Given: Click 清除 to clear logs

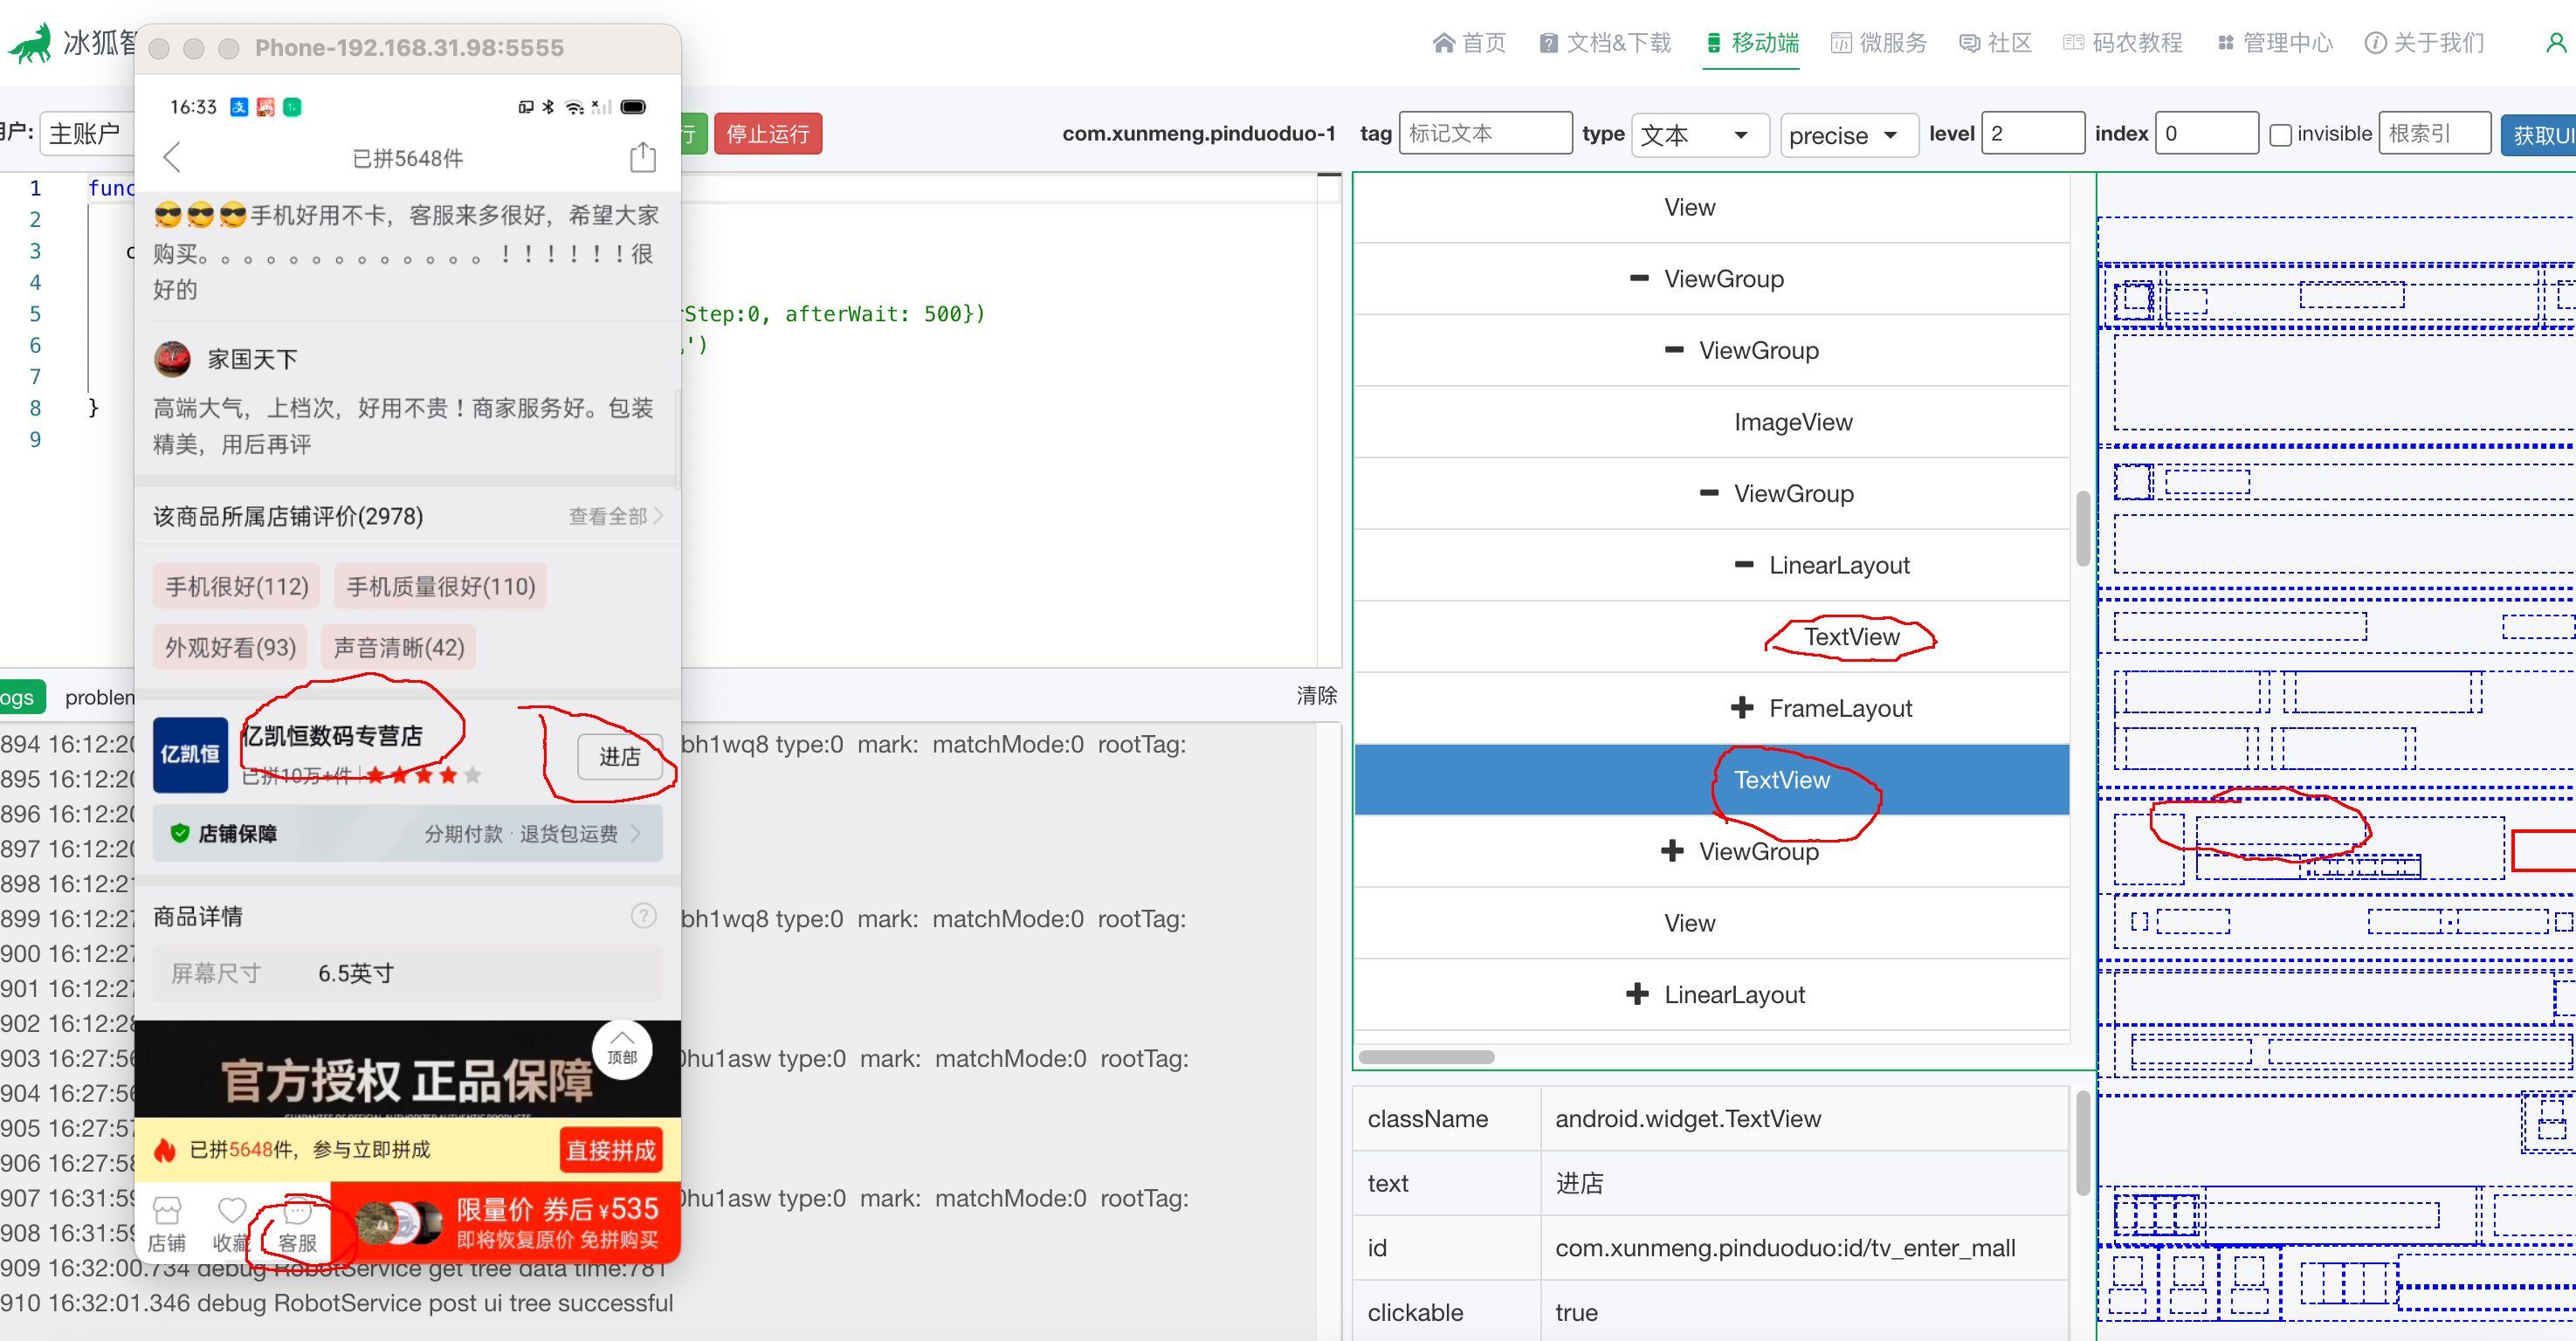Looking at the screenshot, I should pos(1316,695).
